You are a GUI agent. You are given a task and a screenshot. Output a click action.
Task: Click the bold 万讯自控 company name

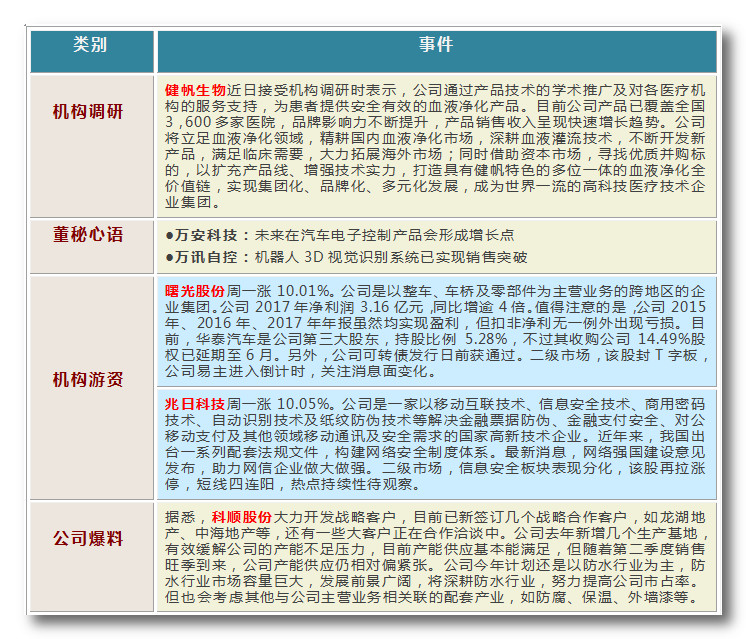(207, 257)
